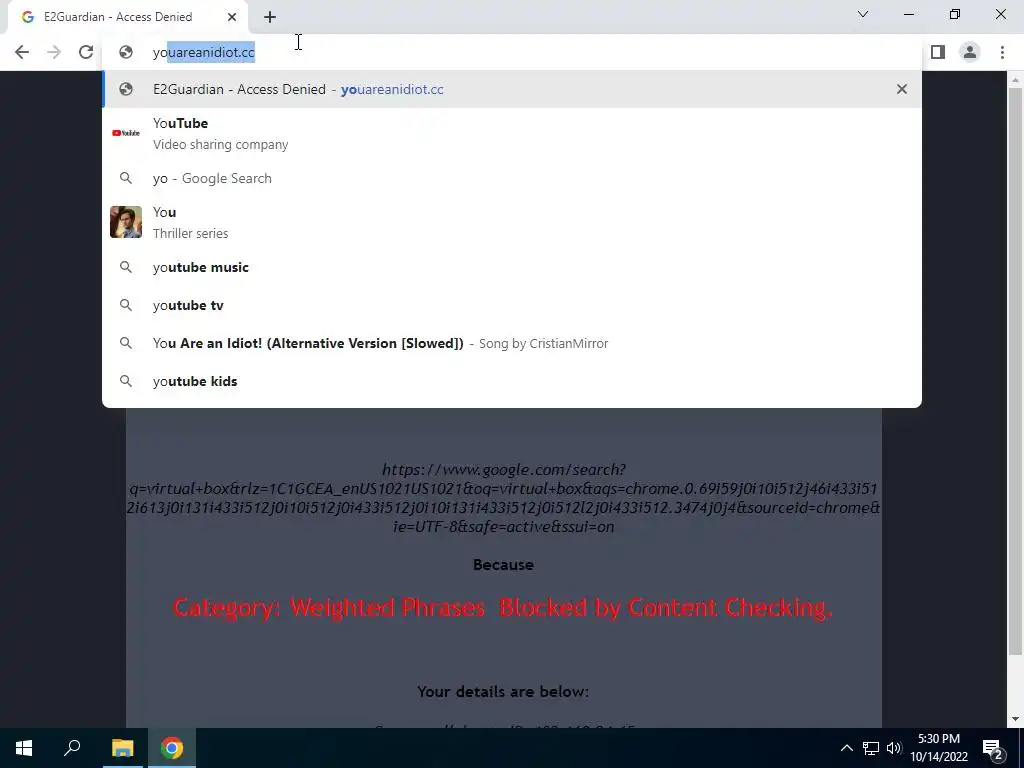The height and width of the screenshot is (768, 1024).
Task: Minimize the Chrome window
Action: [908, 14]
